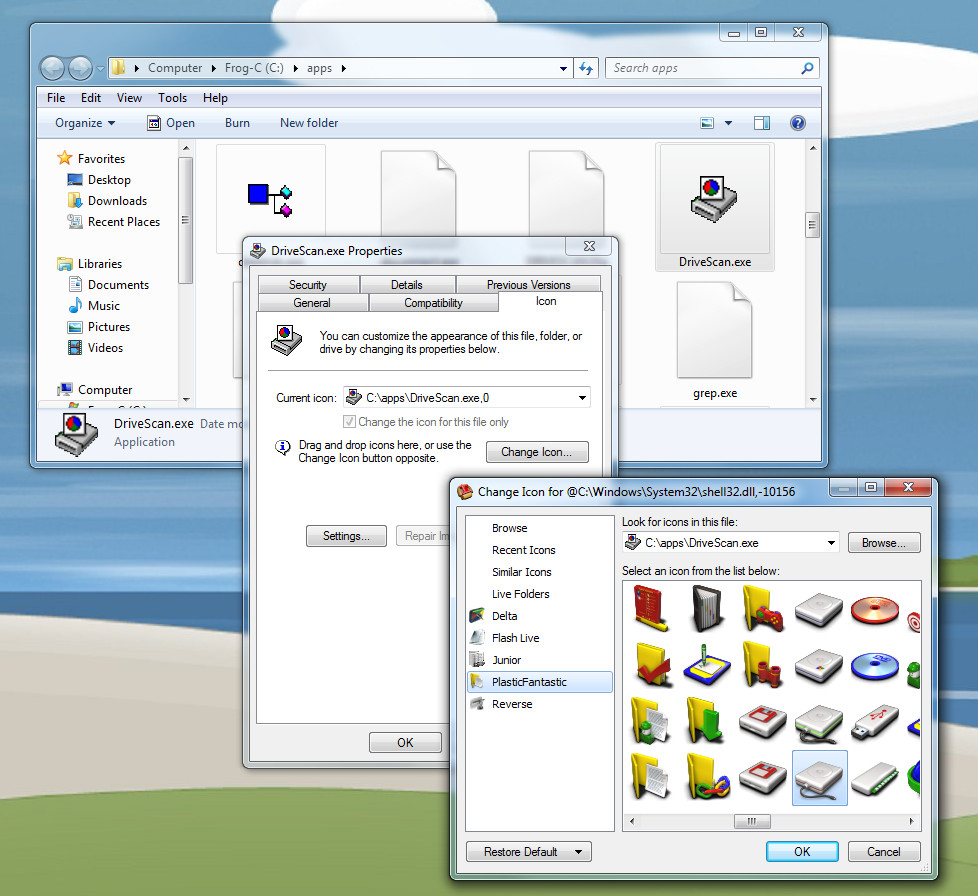The width and height of the screenshot is (978, 896).
Task: Choose the folder with green download arrow
Action: tap(704, 721)
